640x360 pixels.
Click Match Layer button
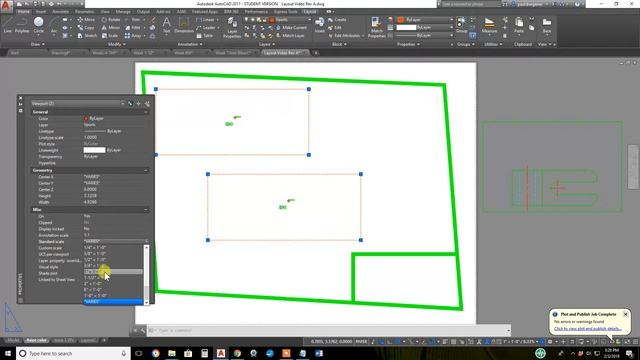(x=289, y=36)
